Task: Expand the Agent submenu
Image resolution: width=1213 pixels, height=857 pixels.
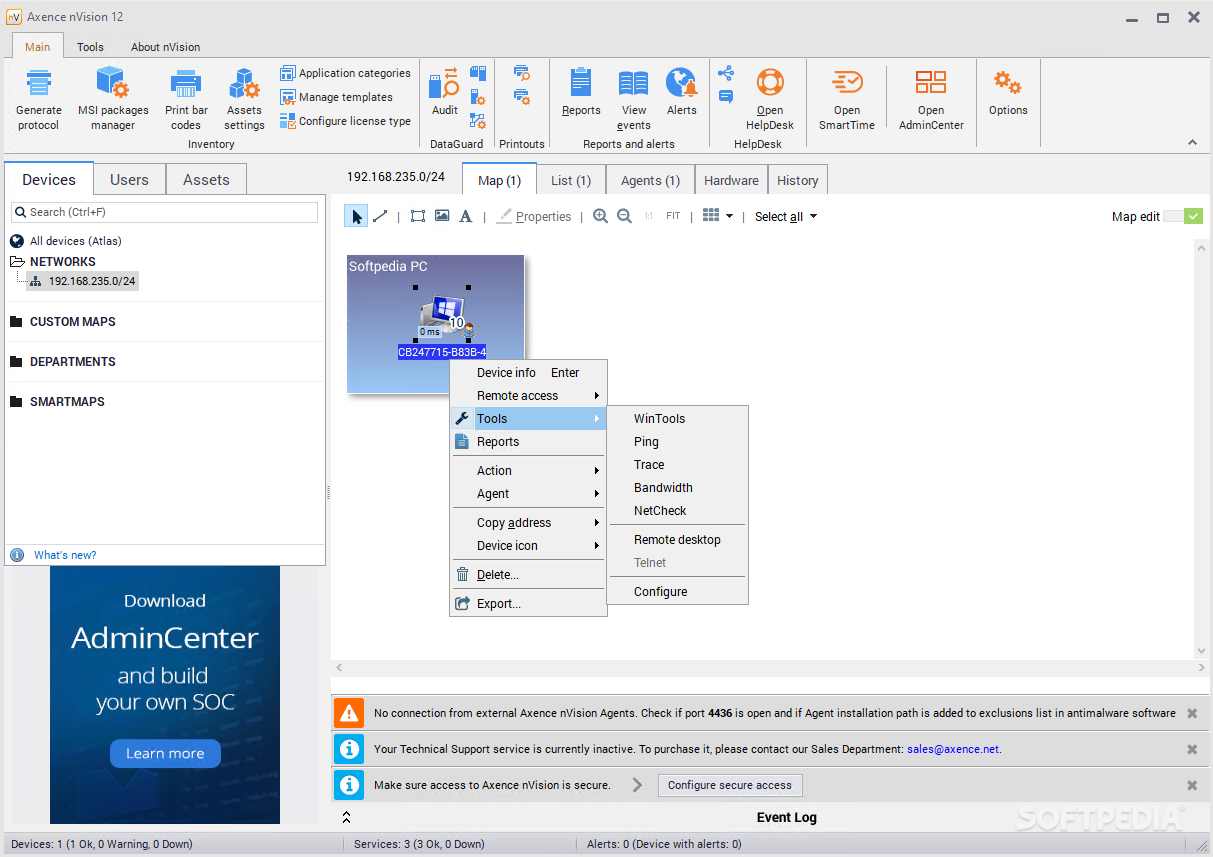Action: pyautogui.click(x=528, y=494)
